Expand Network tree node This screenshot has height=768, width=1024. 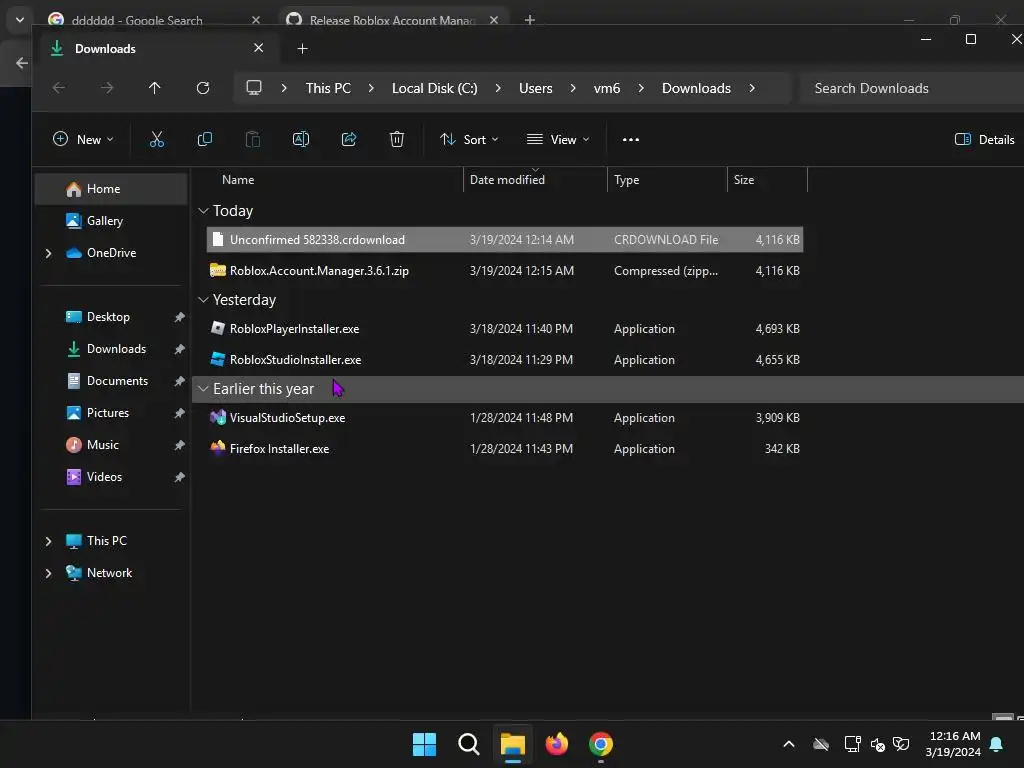[48, 573]
